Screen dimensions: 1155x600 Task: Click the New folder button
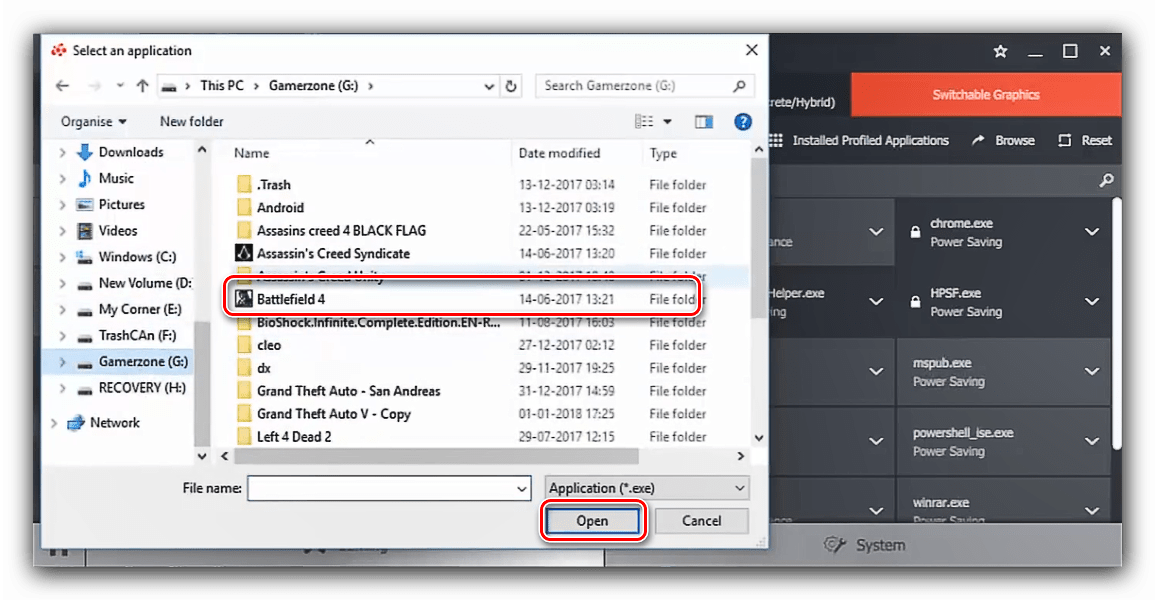(x=191, y=122)
